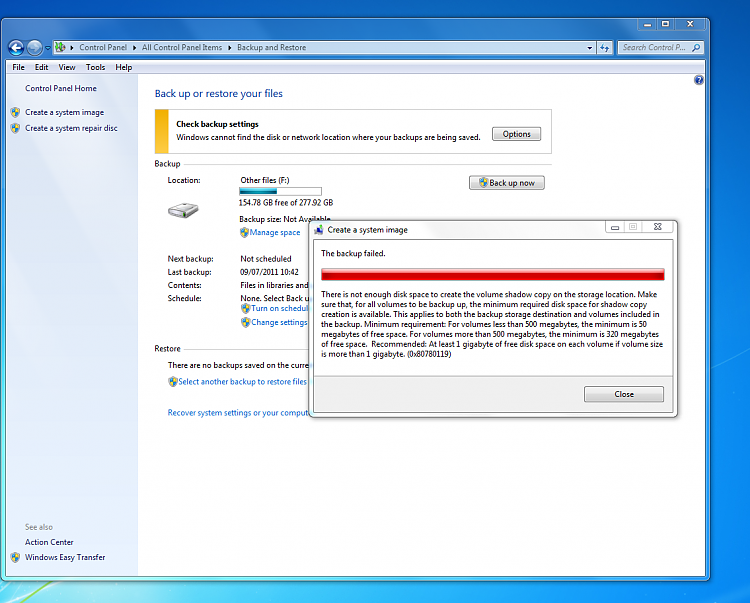
Task: Click the Back navigation arrow button
Action: (x=16, y=47)
